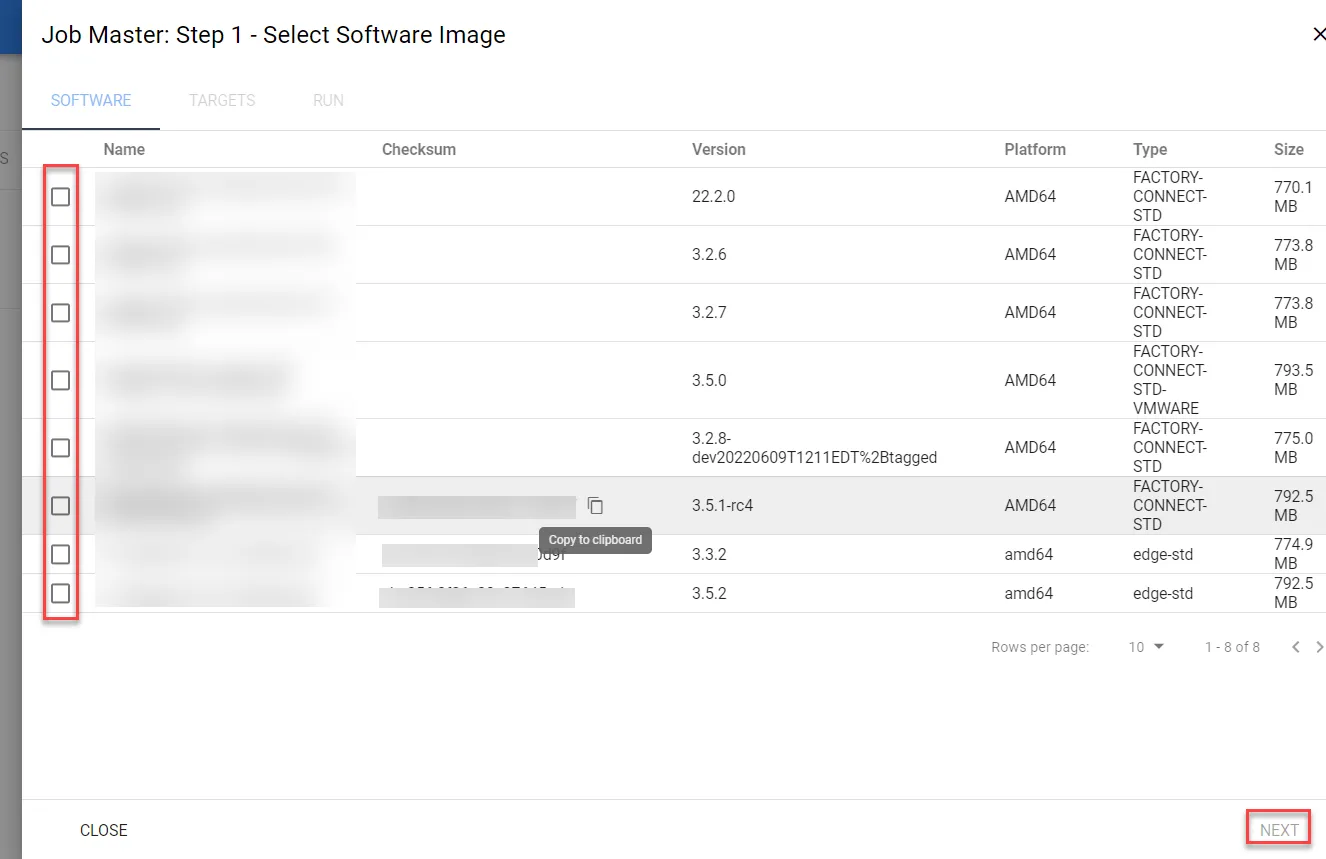Check the 3.2.8-dev20220609 image checkbox

(61, 447)
